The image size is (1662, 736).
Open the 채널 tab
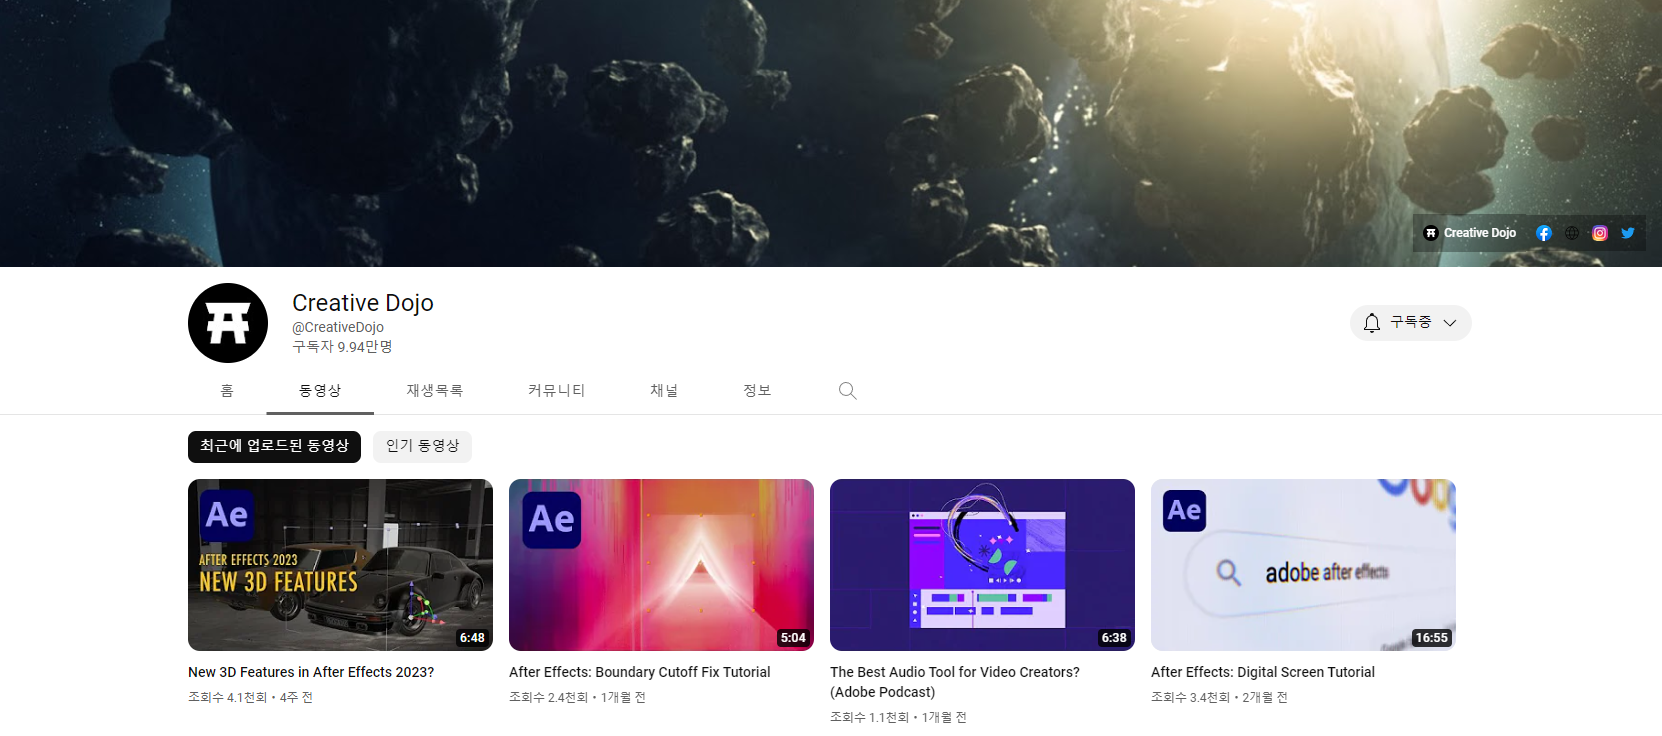click(x=664, y=391)
